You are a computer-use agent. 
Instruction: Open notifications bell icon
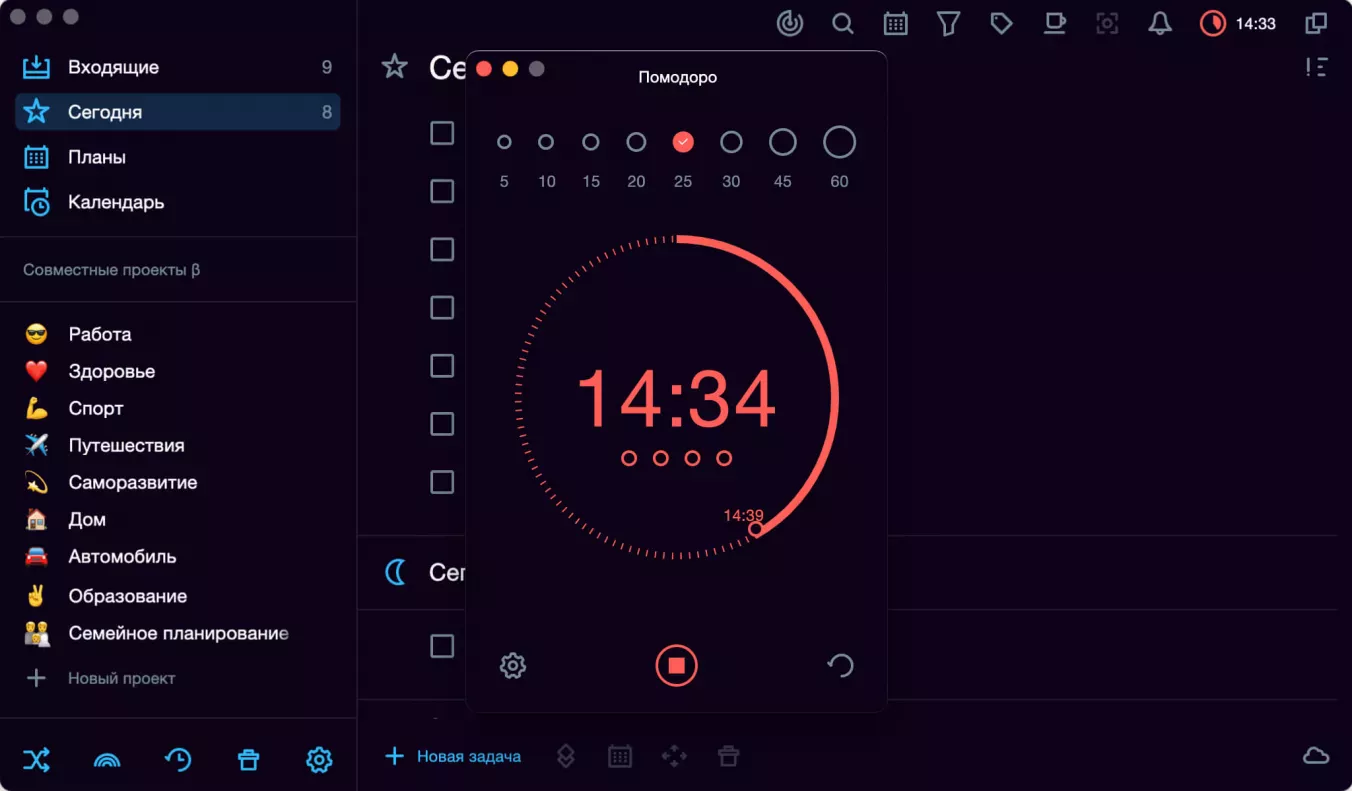[x=1160, y=23]
